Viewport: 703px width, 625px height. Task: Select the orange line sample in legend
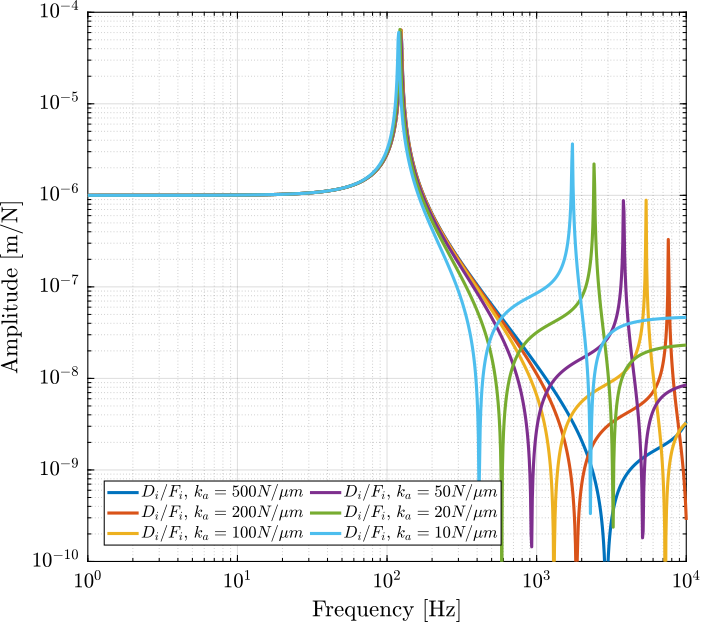122,513
